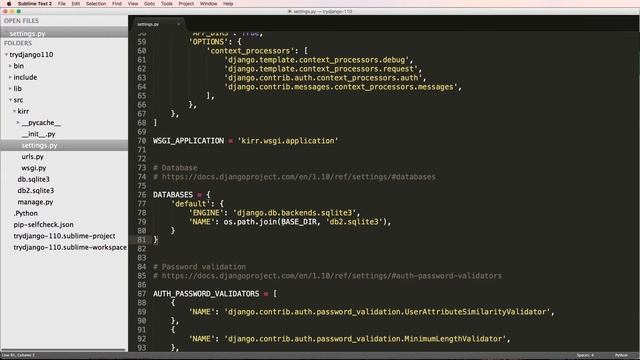640x360 pixels.
Task: Open manage.py from the sidebar
Action: [35, 202]
